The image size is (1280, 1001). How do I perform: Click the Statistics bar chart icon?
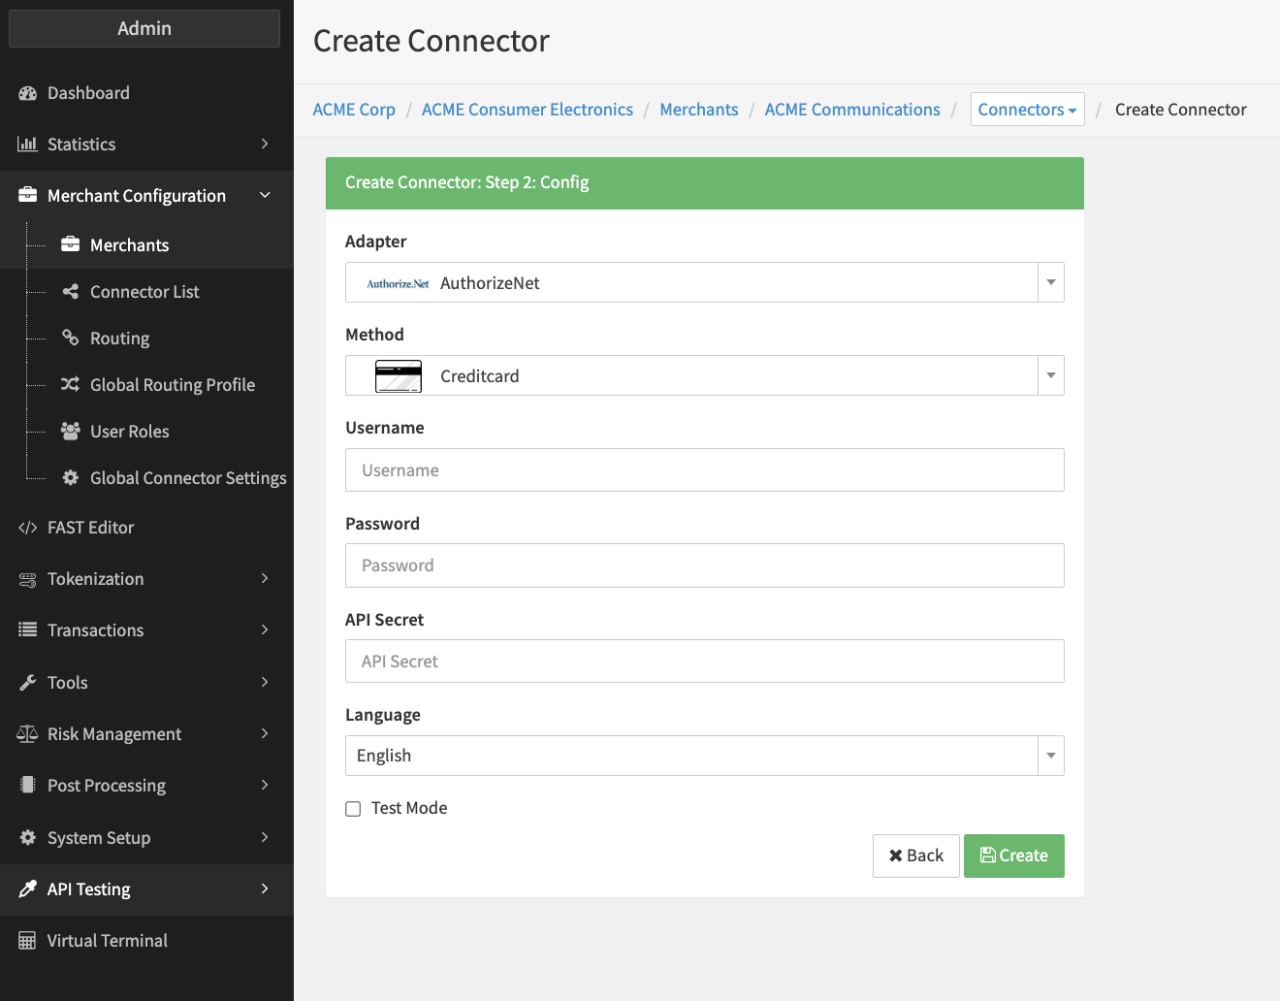point(27,144)
